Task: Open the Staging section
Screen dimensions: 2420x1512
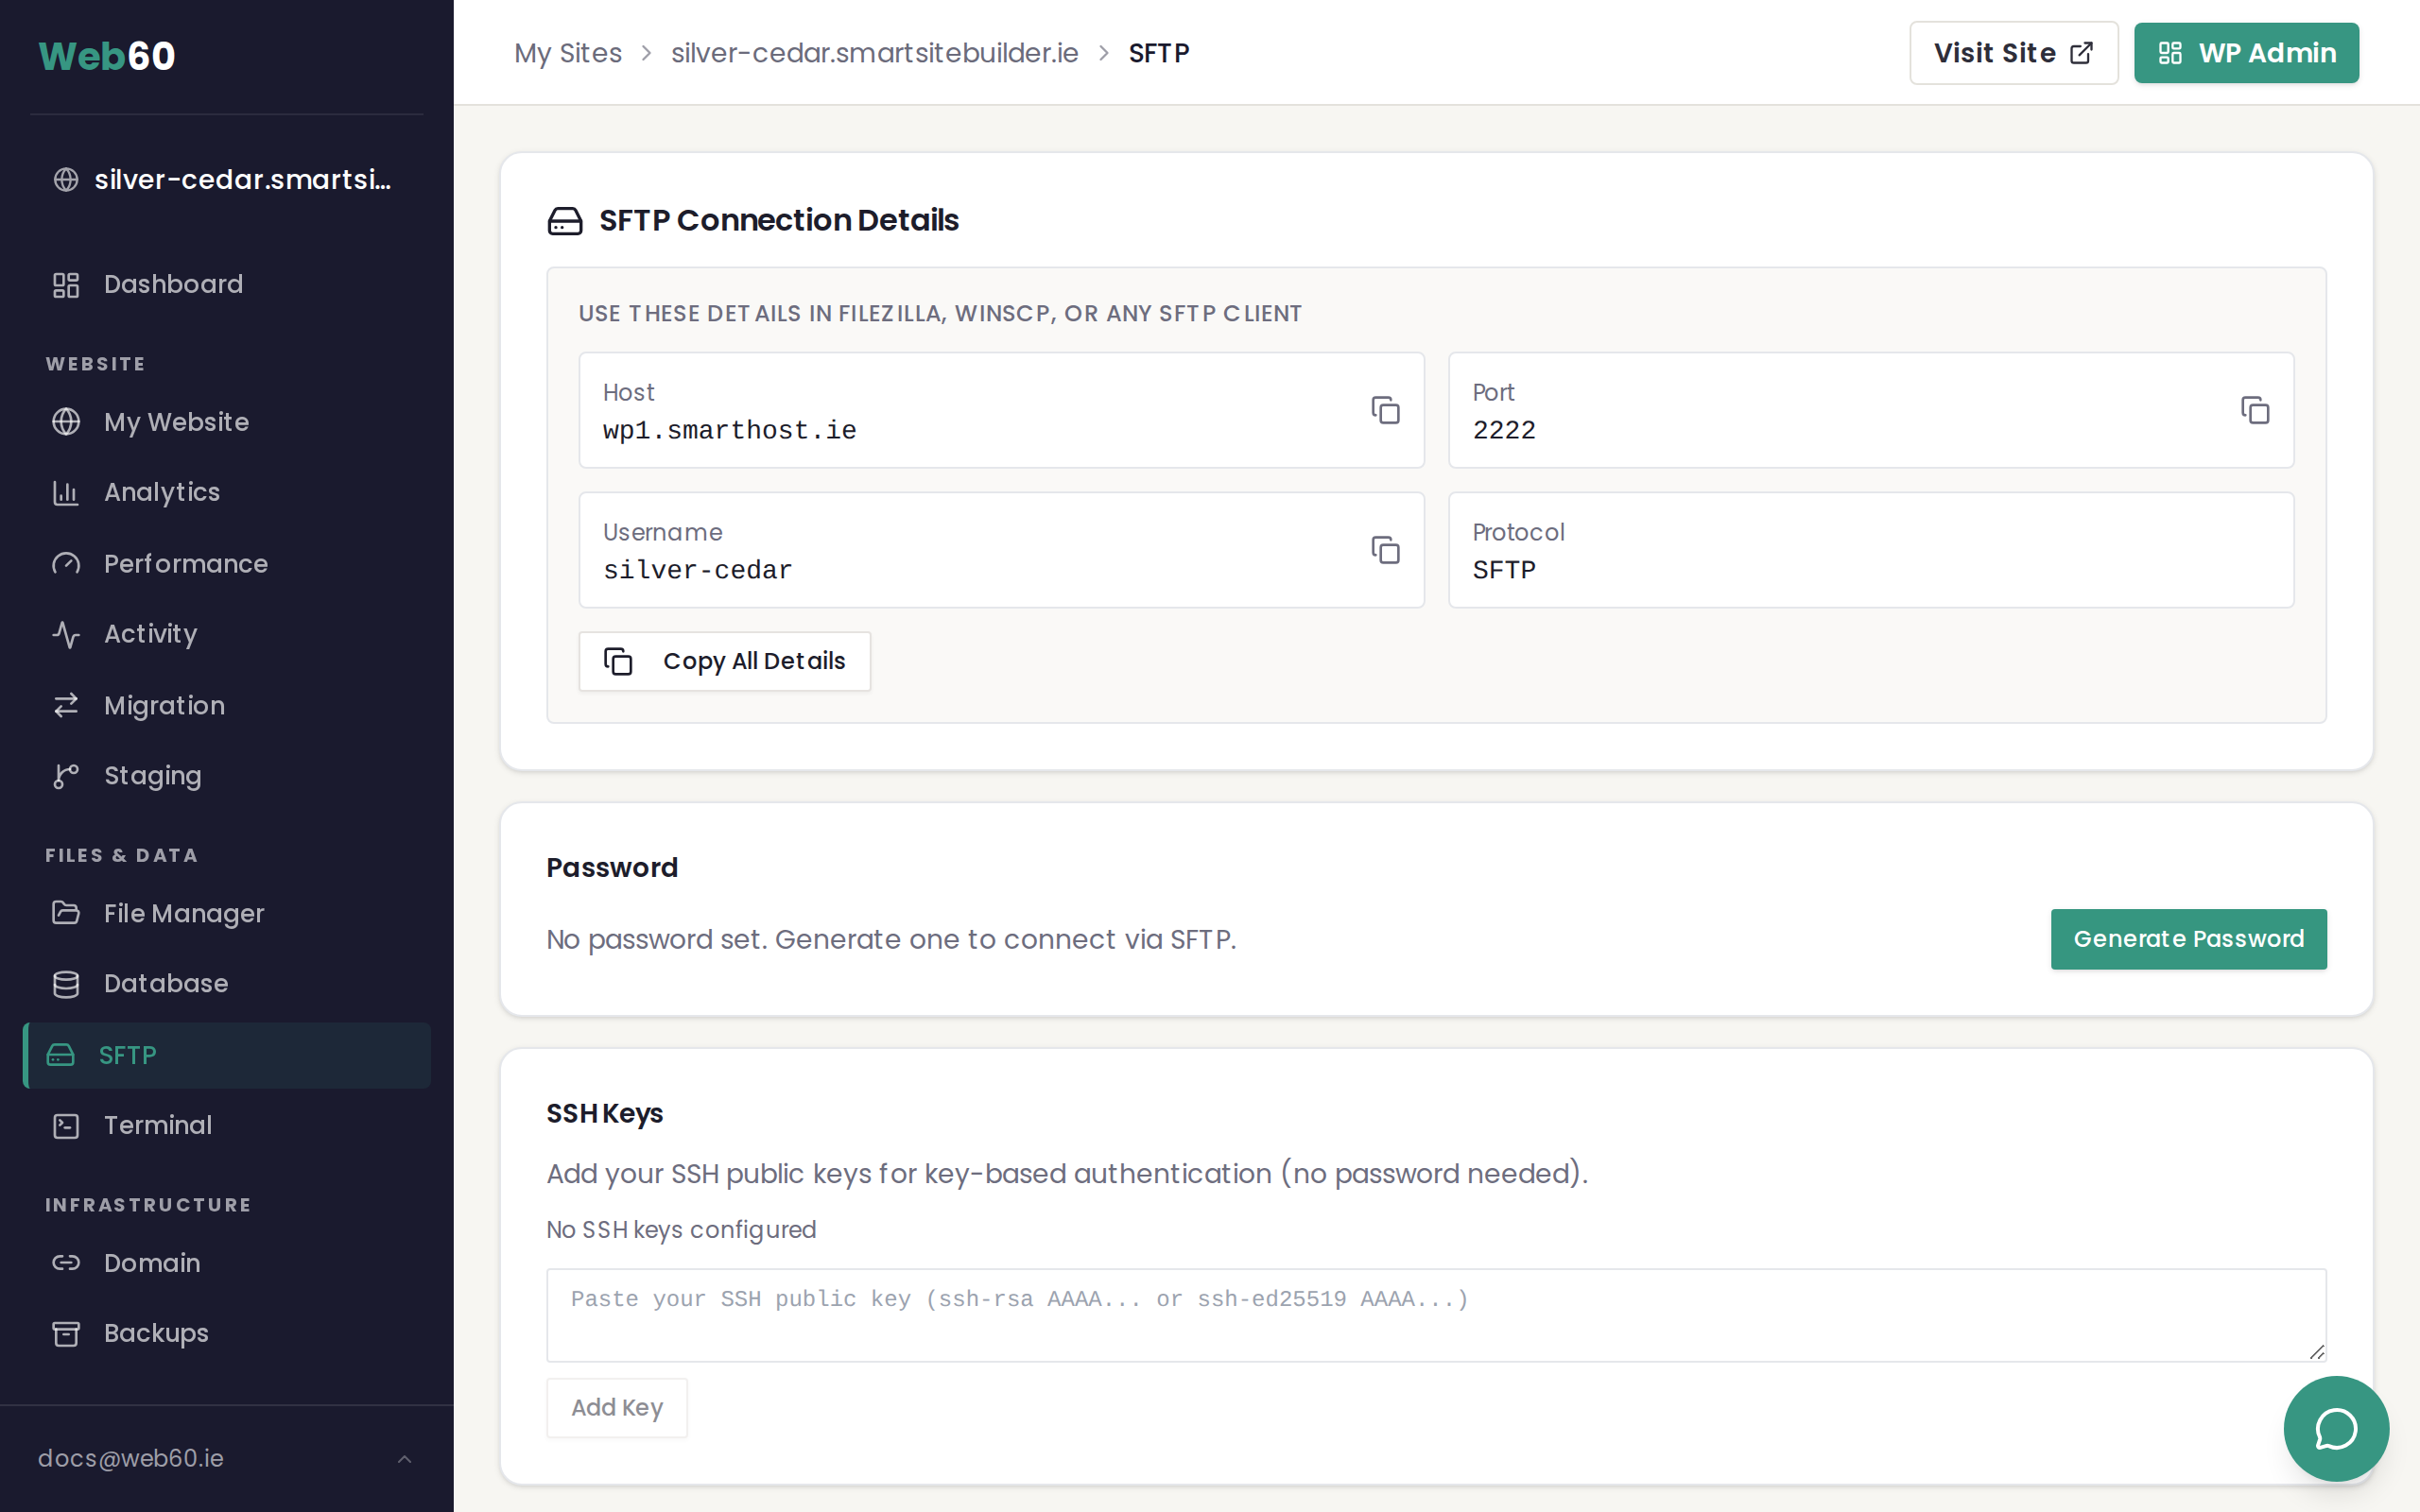Action: [152, 776]
